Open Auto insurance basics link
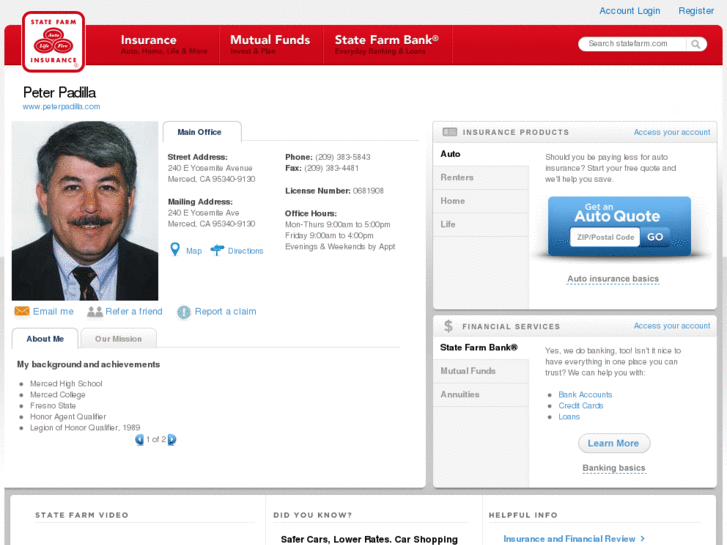 point(613,279)
